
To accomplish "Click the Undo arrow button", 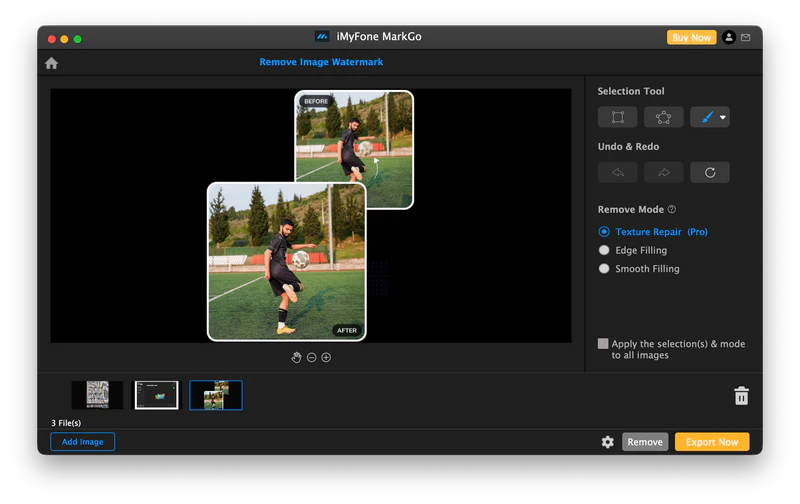I will coord(617,173).
